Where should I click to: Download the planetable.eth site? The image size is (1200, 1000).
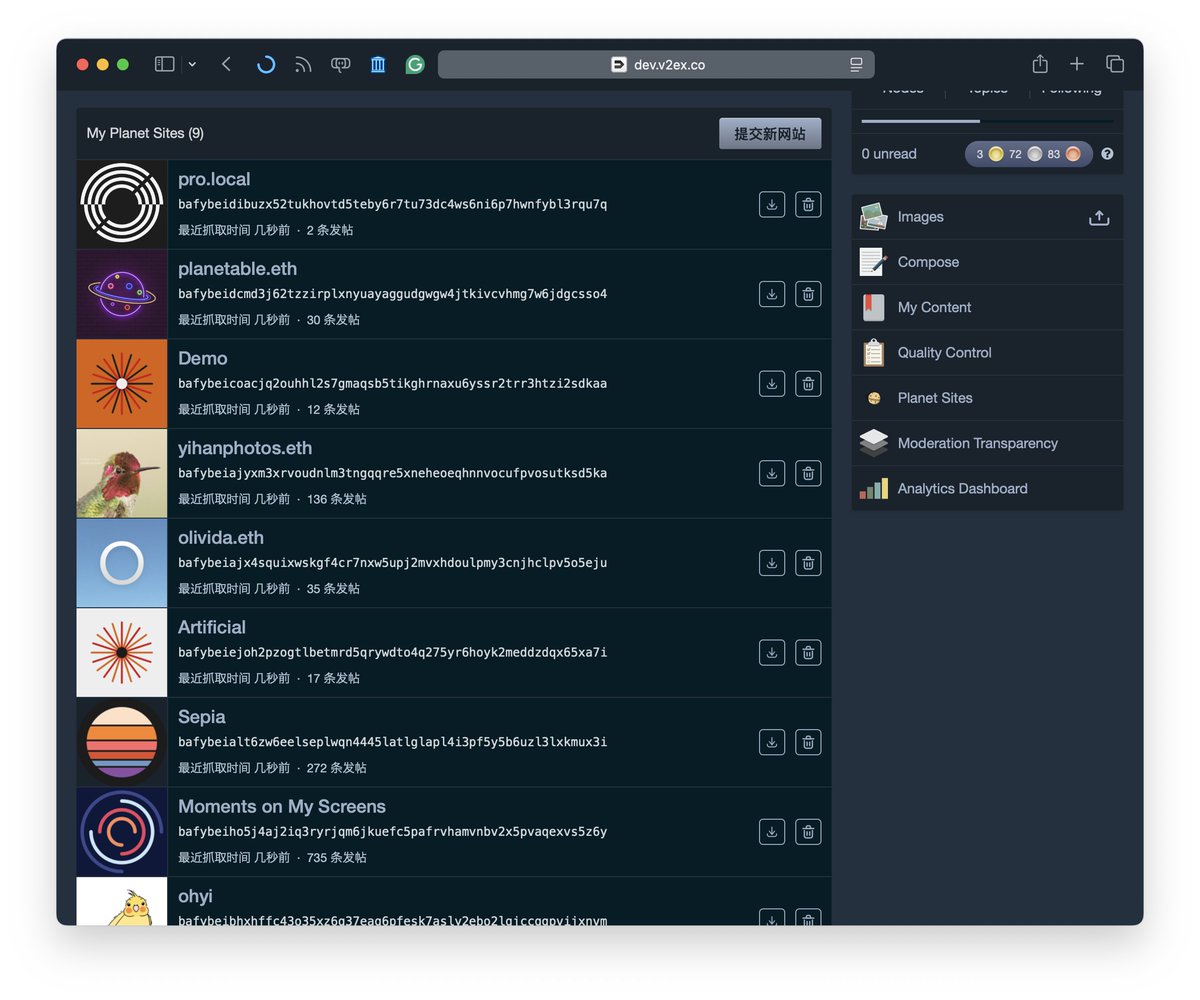click(772, 294)
